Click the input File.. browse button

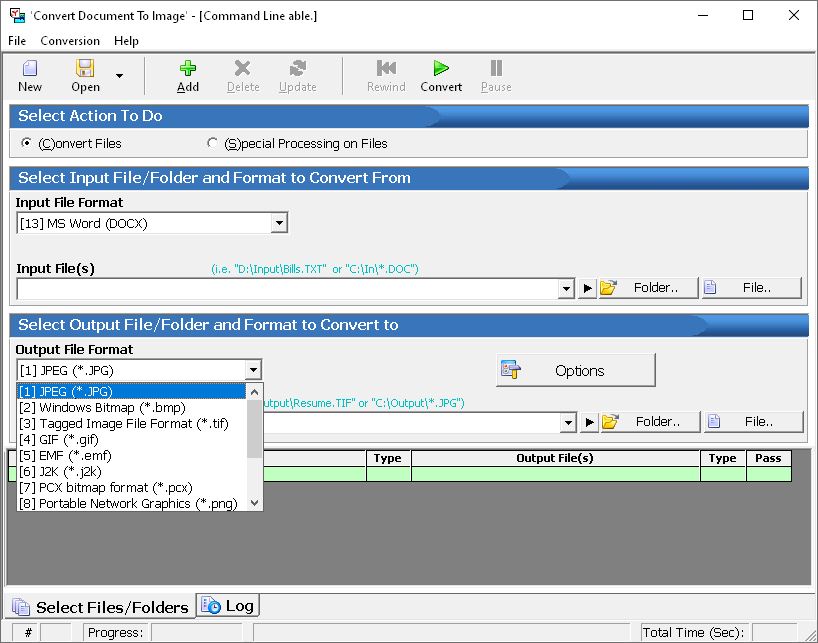751,288
